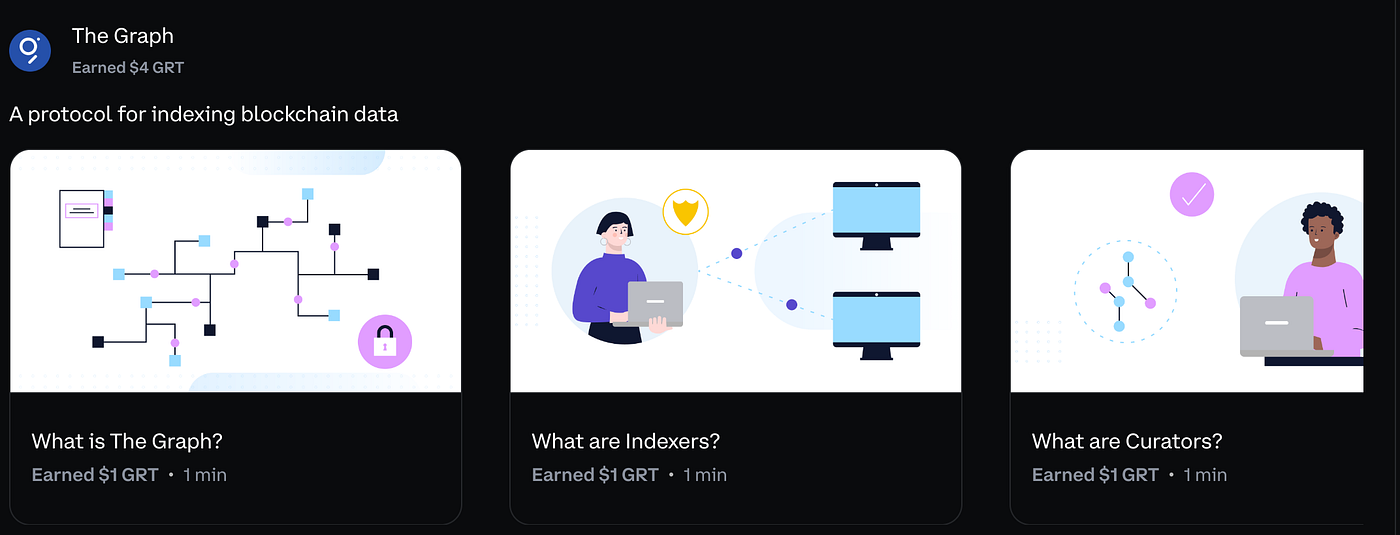Click the upper blue monitor icon
The image size is (1400, 535).
[876, 215]
